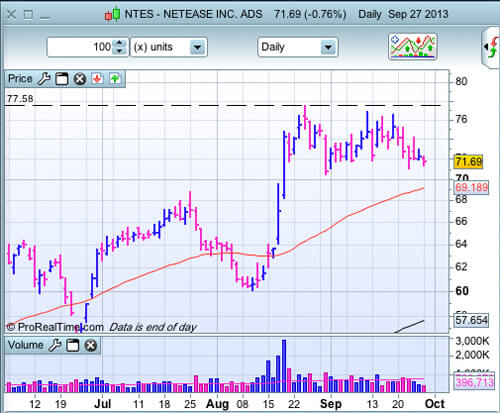Select the 77.58 dashed resistance line label
This screenshot has width=500, height=413.
coord(20,99)
